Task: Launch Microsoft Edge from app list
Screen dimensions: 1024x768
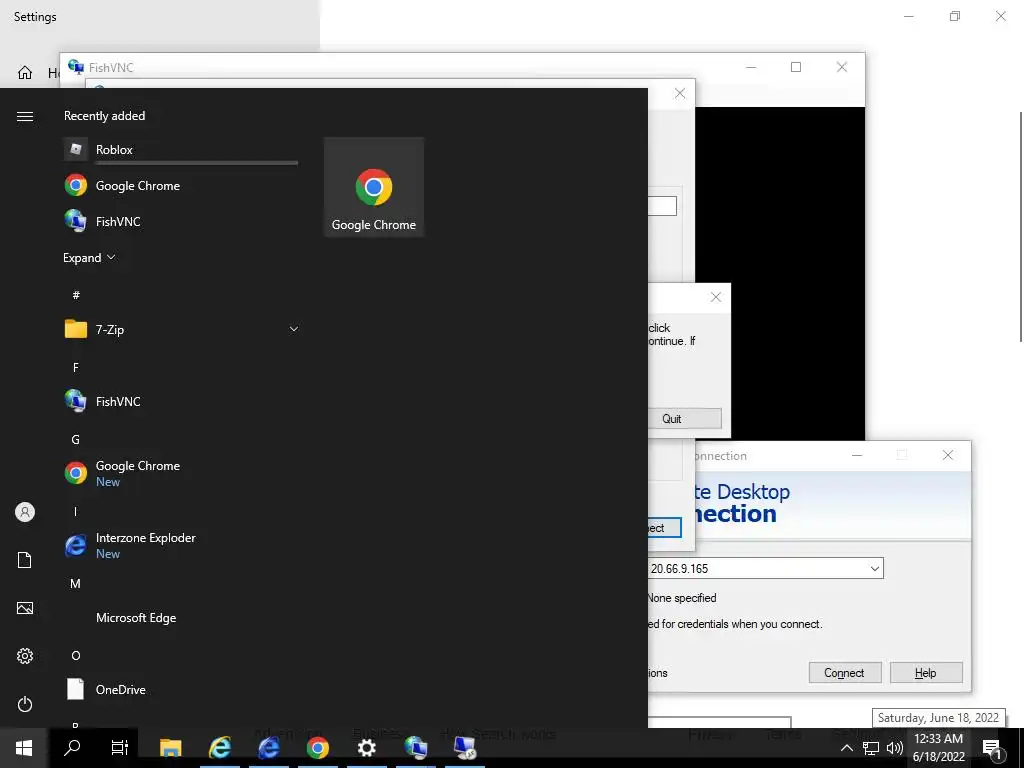Action: point(181,617)
